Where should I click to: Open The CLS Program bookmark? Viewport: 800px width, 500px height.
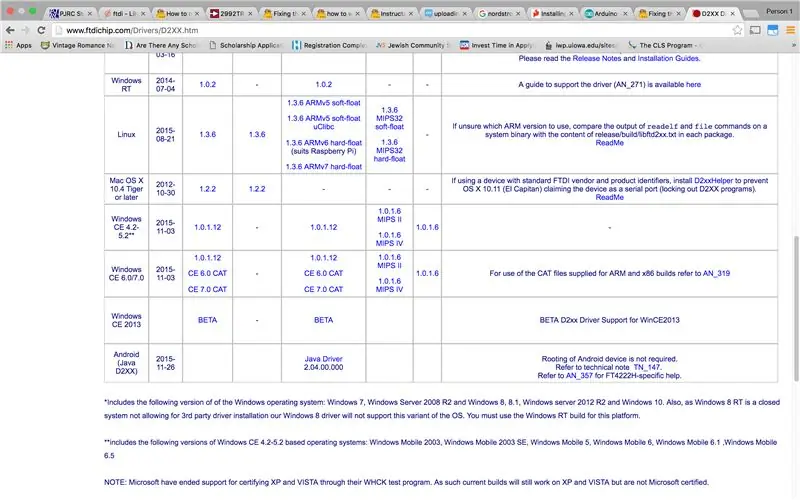coord(664,45)
